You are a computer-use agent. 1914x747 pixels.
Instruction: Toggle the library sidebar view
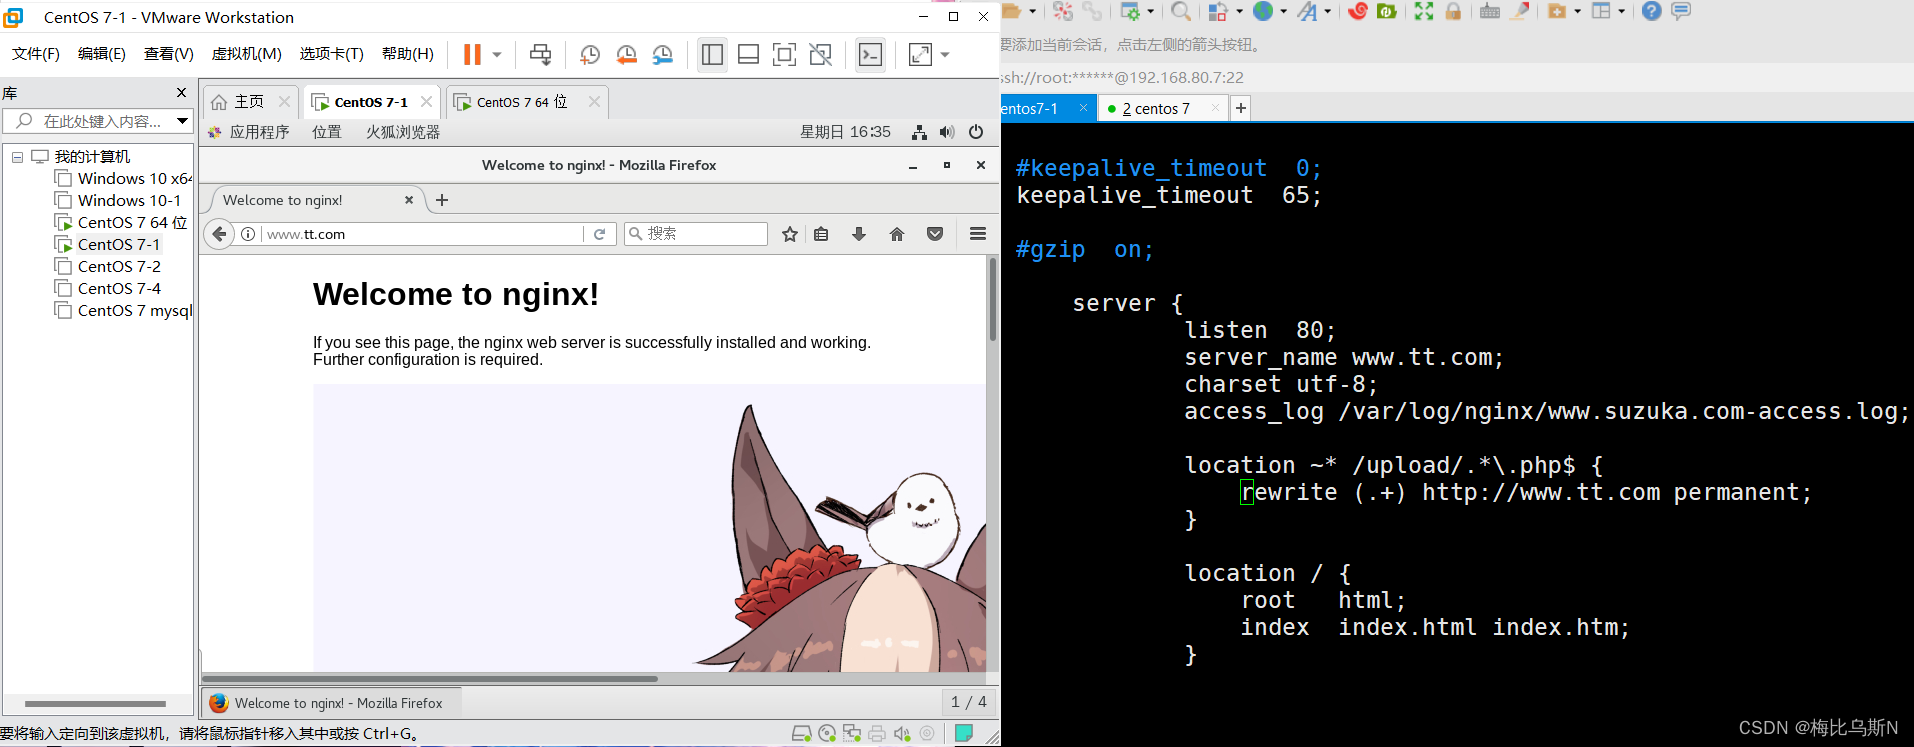[x=712, y=55]
